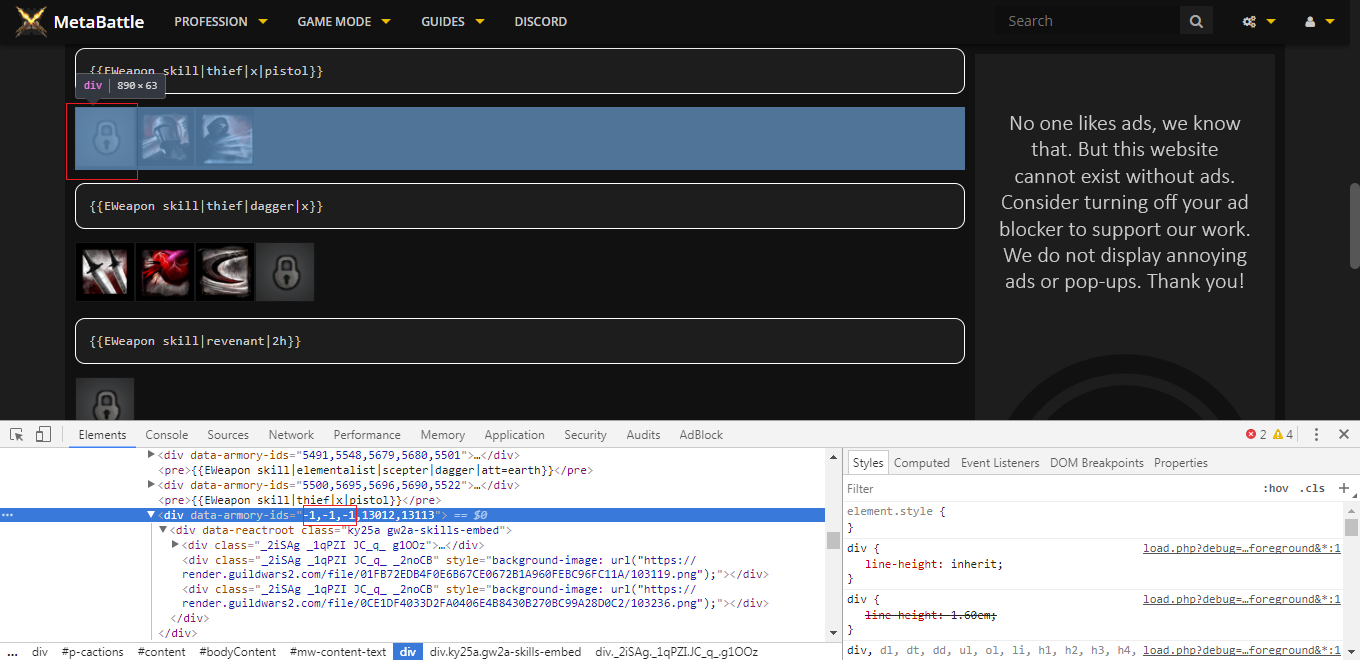Open load.php link beside line-height inherit
The width and height of the screenshot is (1360, 660).
(x=1241, y=548)
